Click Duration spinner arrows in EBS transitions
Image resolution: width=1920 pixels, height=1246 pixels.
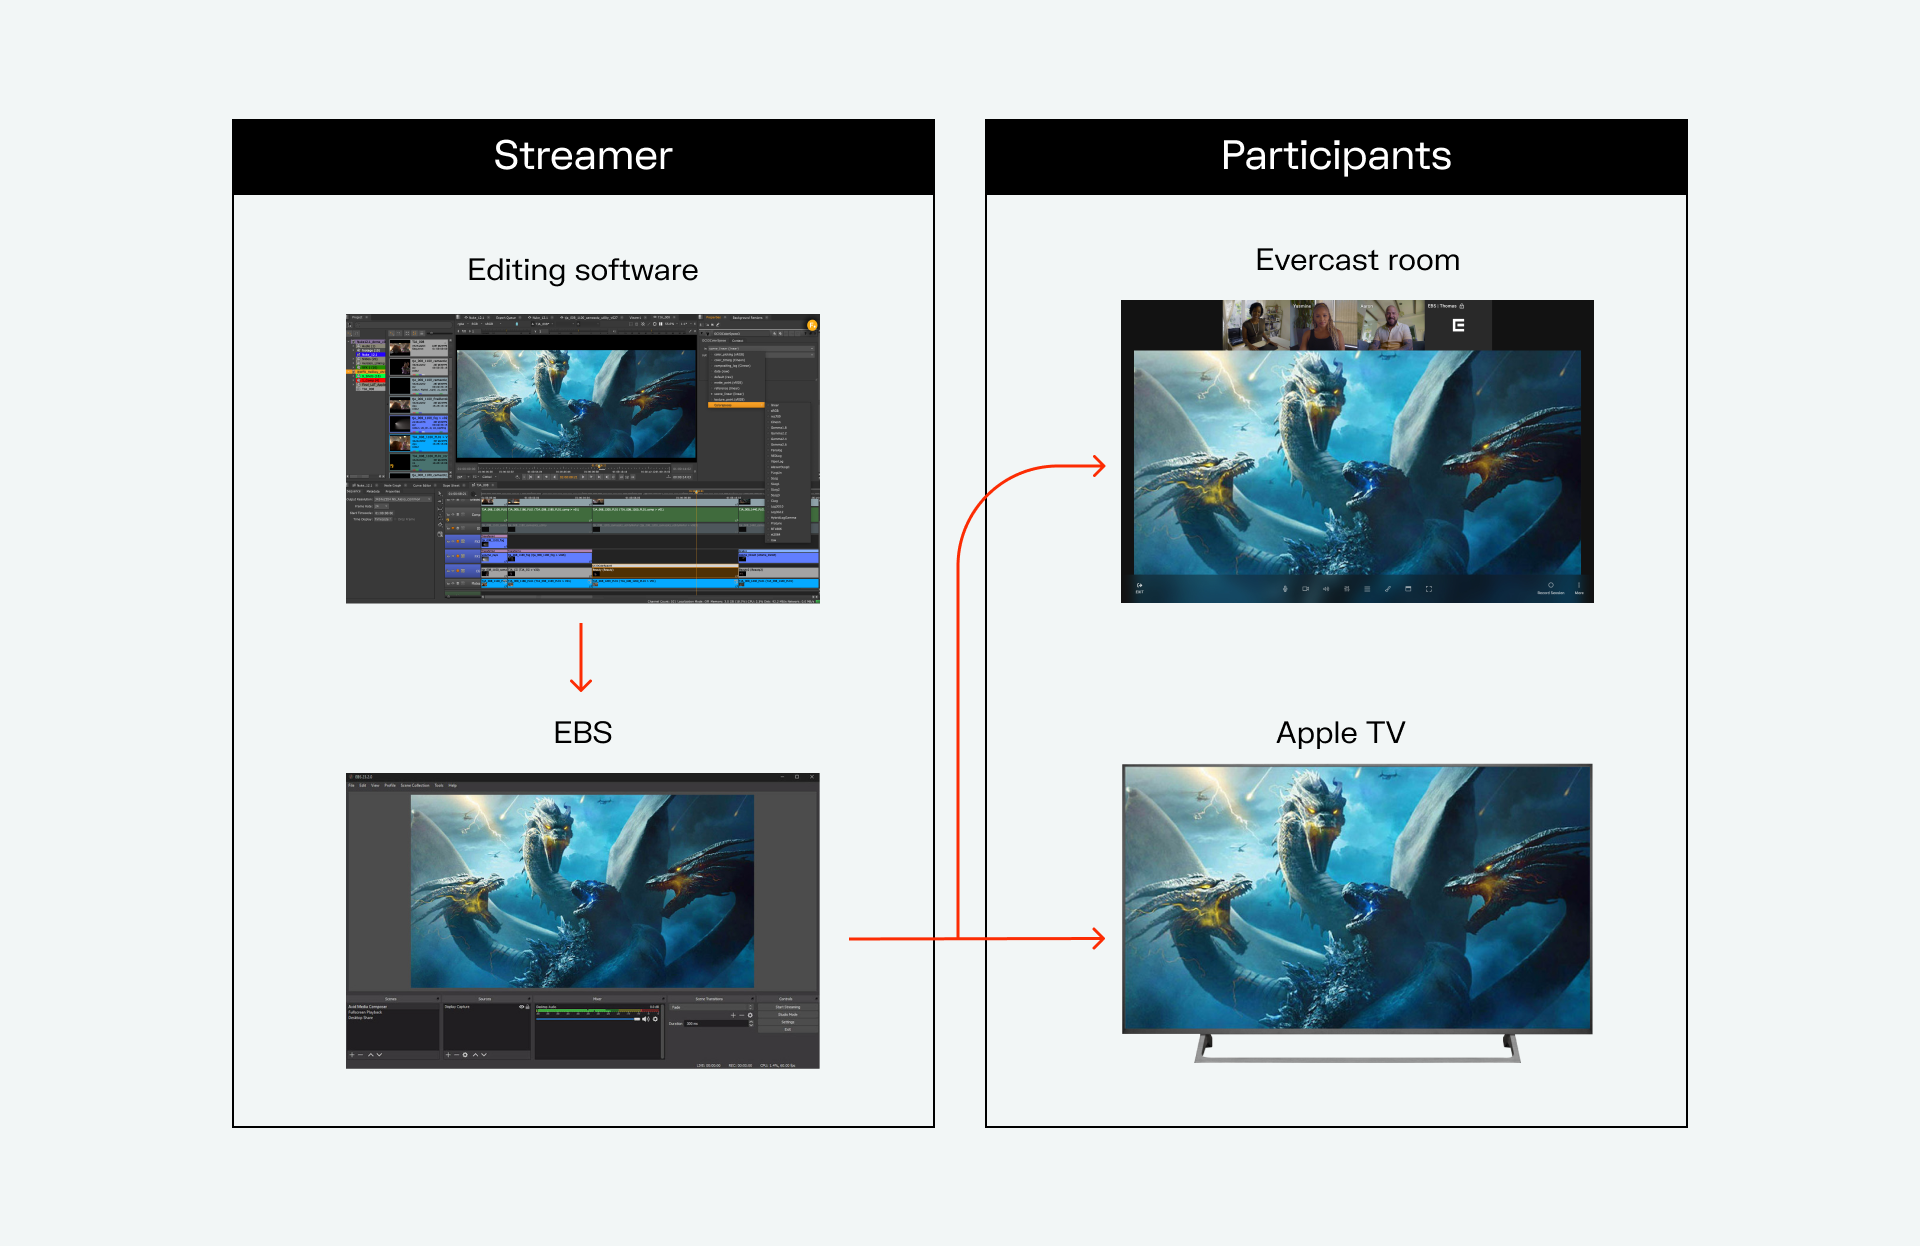pyautogui.click(x=751, y=1023)
